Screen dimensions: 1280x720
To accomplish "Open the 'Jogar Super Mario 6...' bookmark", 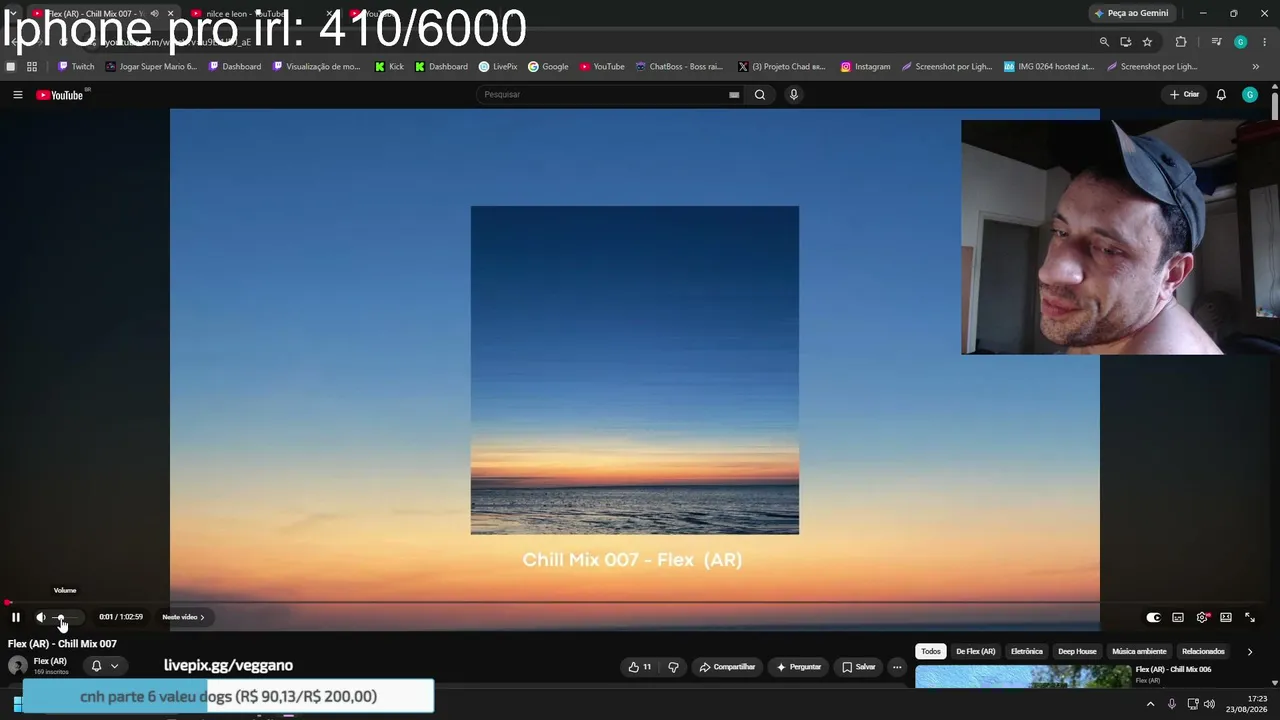I will click(x=151, y=67).
